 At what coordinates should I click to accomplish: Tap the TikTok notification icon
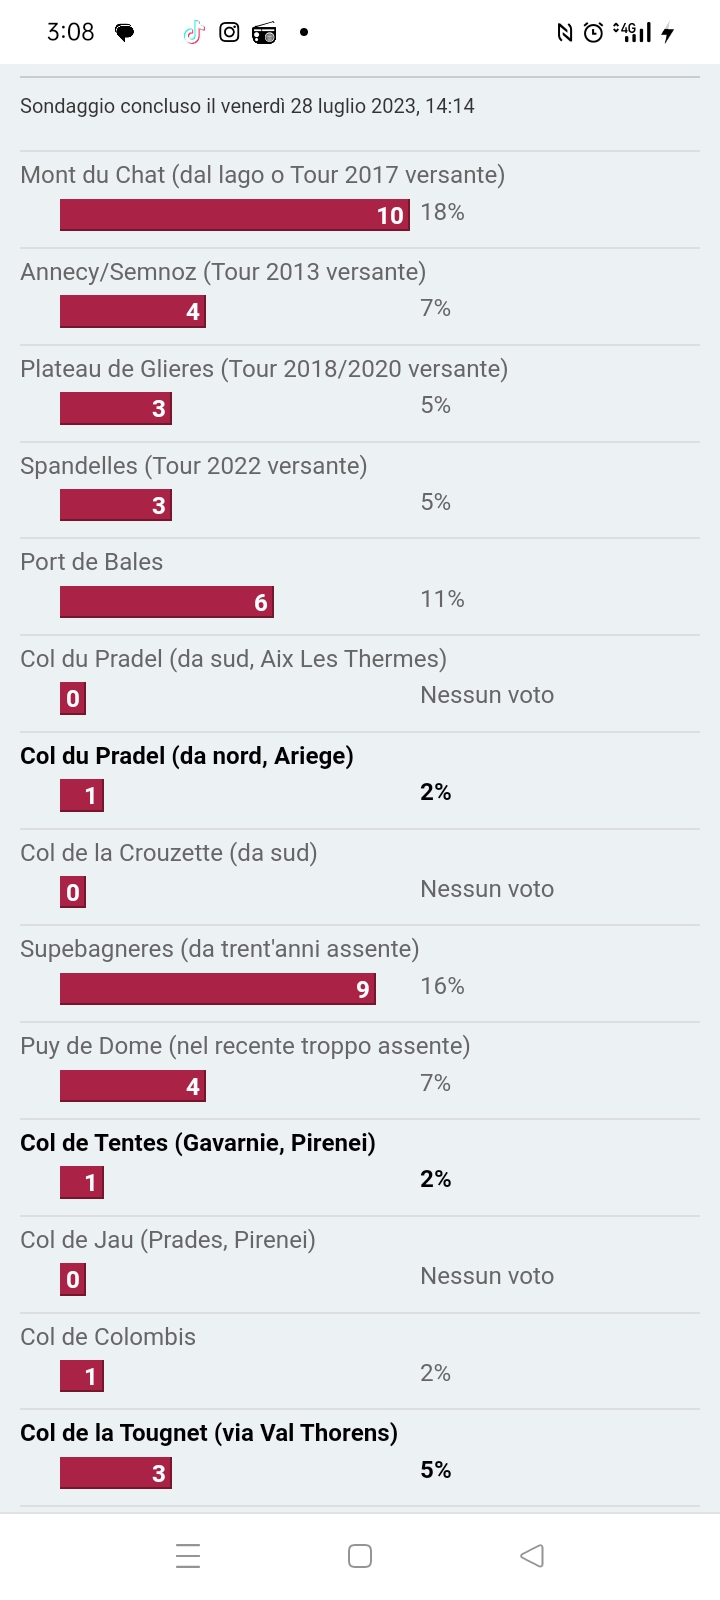pos(194,33)
